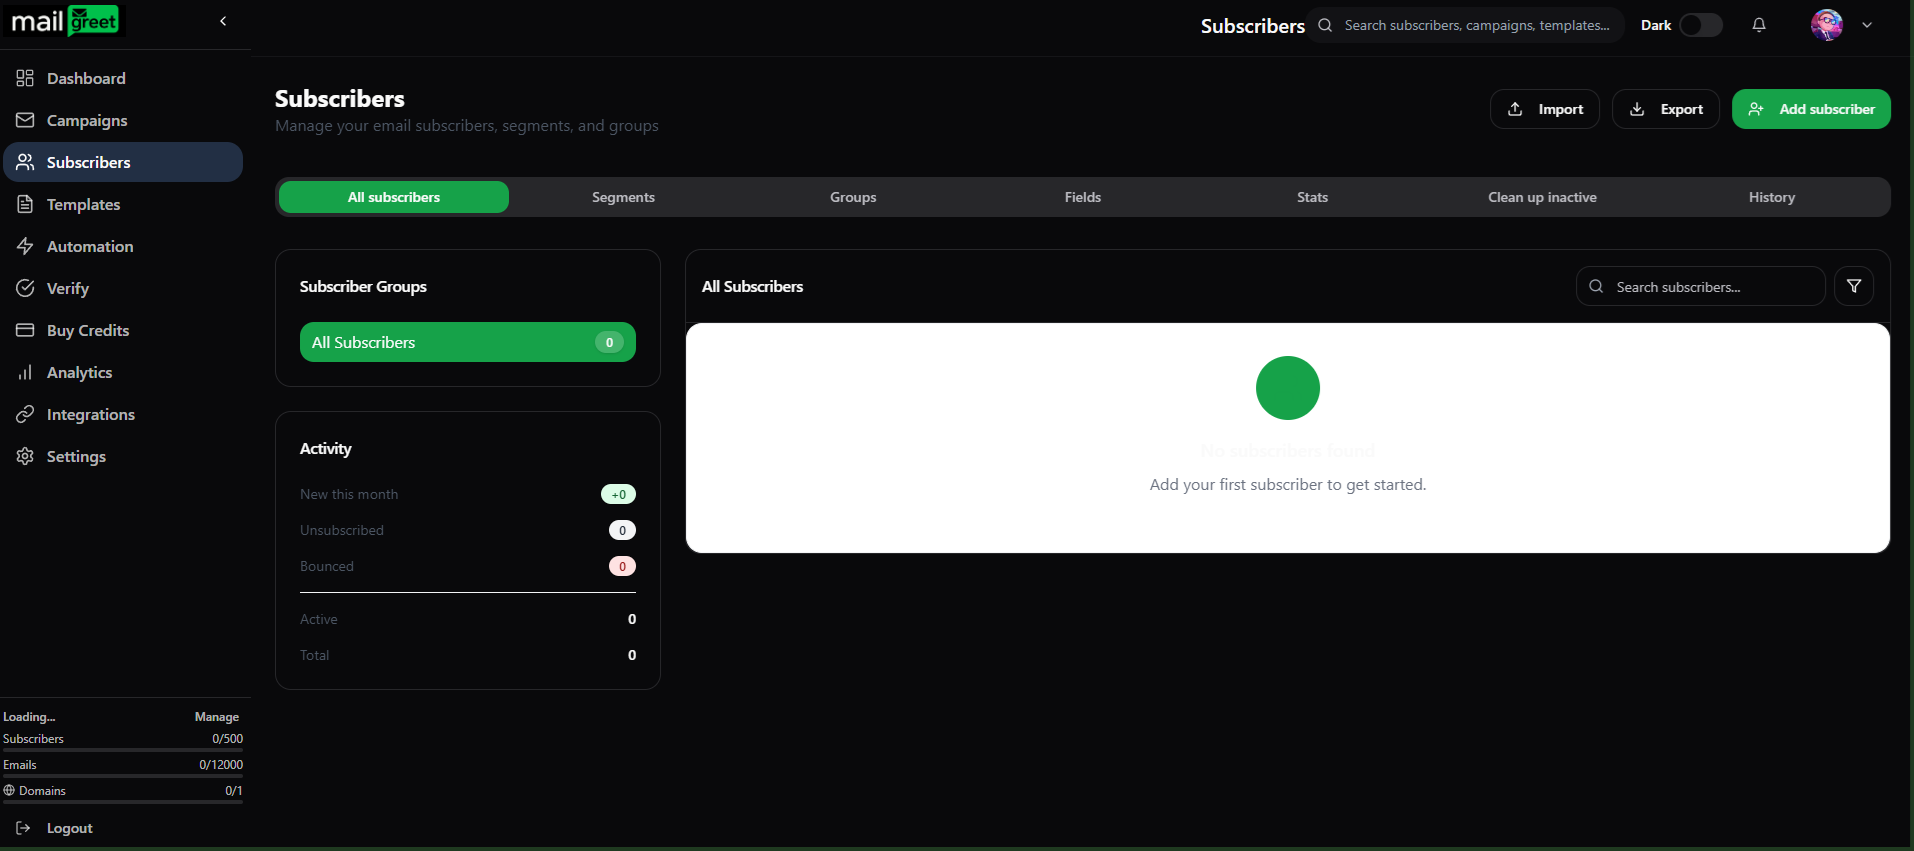This screenshot has height=851, width=1914.
Task: Toggle the Dark mode switch
Action: pyautogui.click(x=1700, y=25)
